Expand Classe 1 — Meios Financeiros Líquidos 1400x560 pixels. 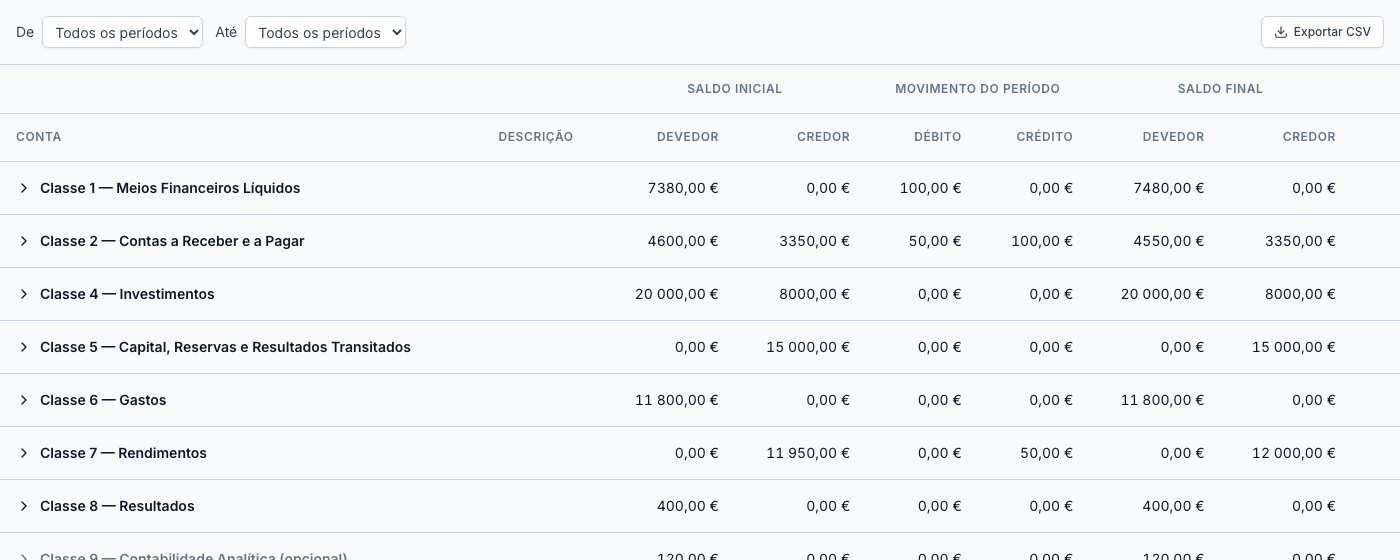coord(24,188)
